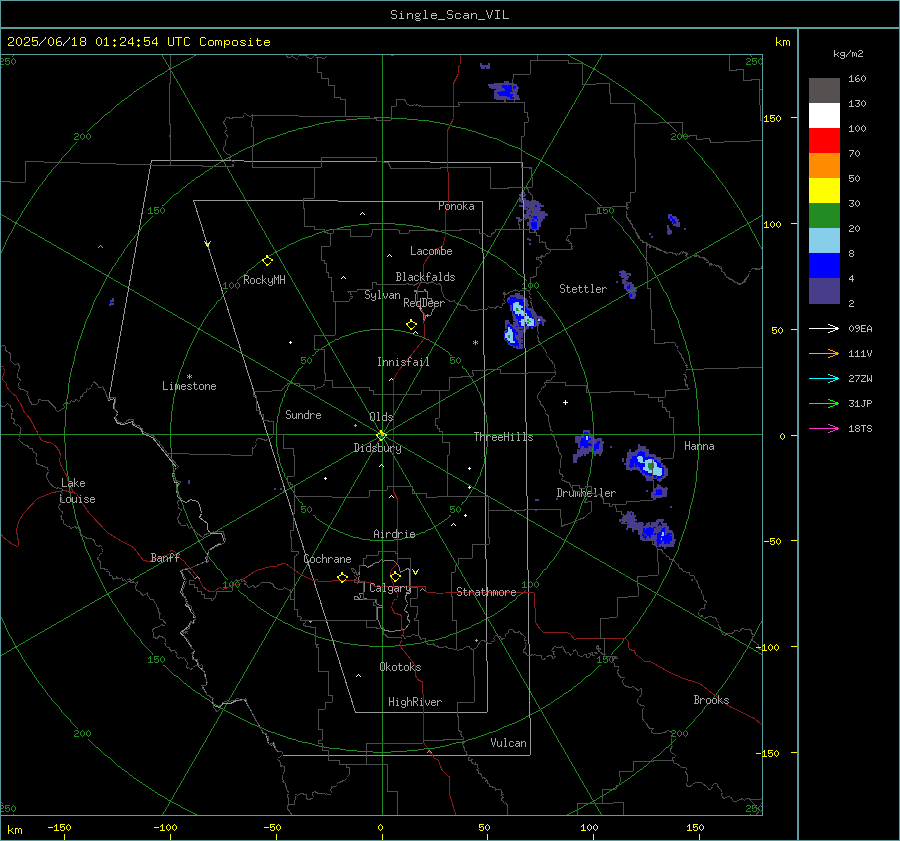Click the yellow diamond marker at Olds radar center
The image size is (900, 841).
click(x=382, y=435)
